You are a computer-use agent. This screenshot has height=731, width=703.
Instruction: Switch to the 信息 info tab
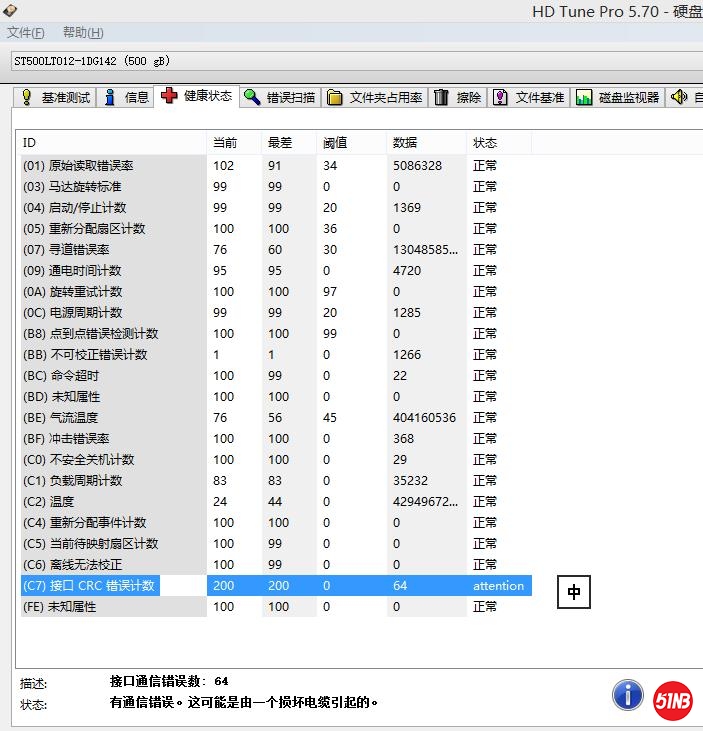coord(127,97)
